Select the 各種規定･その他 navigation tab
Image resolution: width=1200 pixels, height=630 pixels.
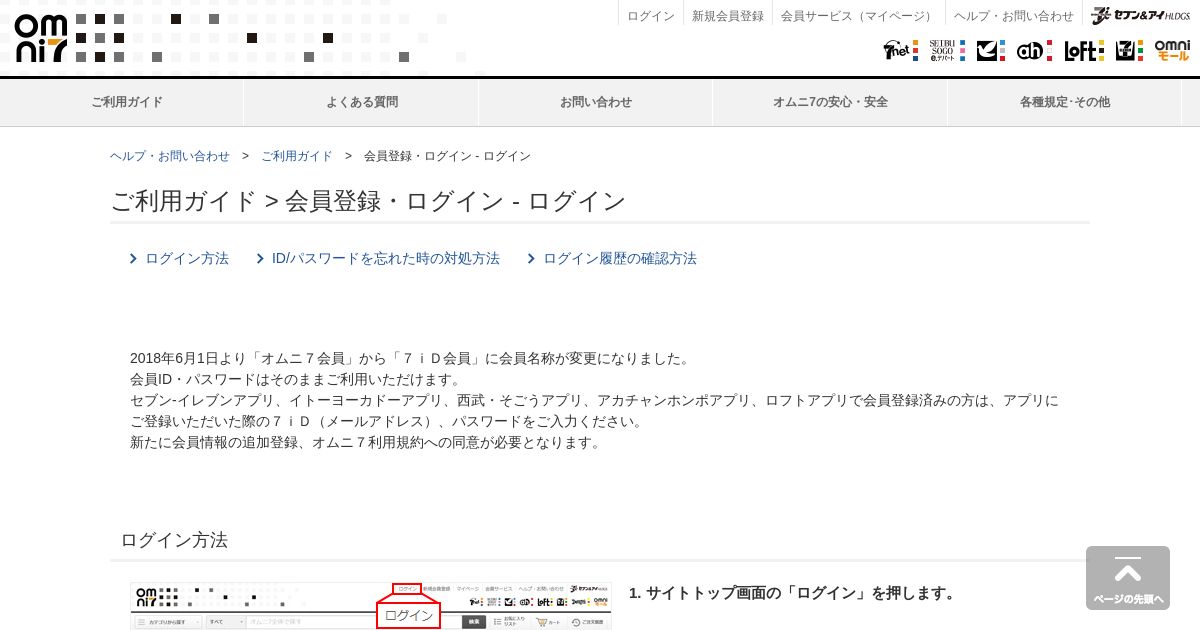point(1065,102)
